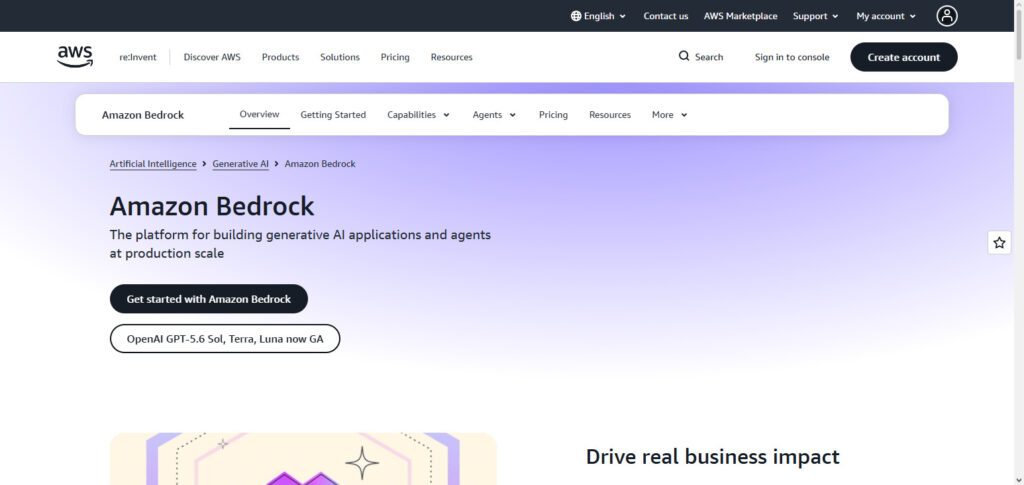Expand the Support menu
This screenshot has height=485, width=1024.
click(x=815, y=16)
